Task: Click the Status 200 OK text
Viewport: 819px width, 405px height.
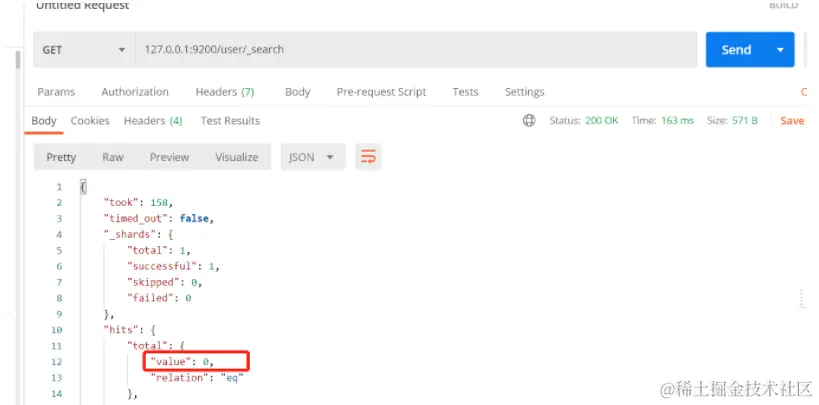Action: [583, 121]
